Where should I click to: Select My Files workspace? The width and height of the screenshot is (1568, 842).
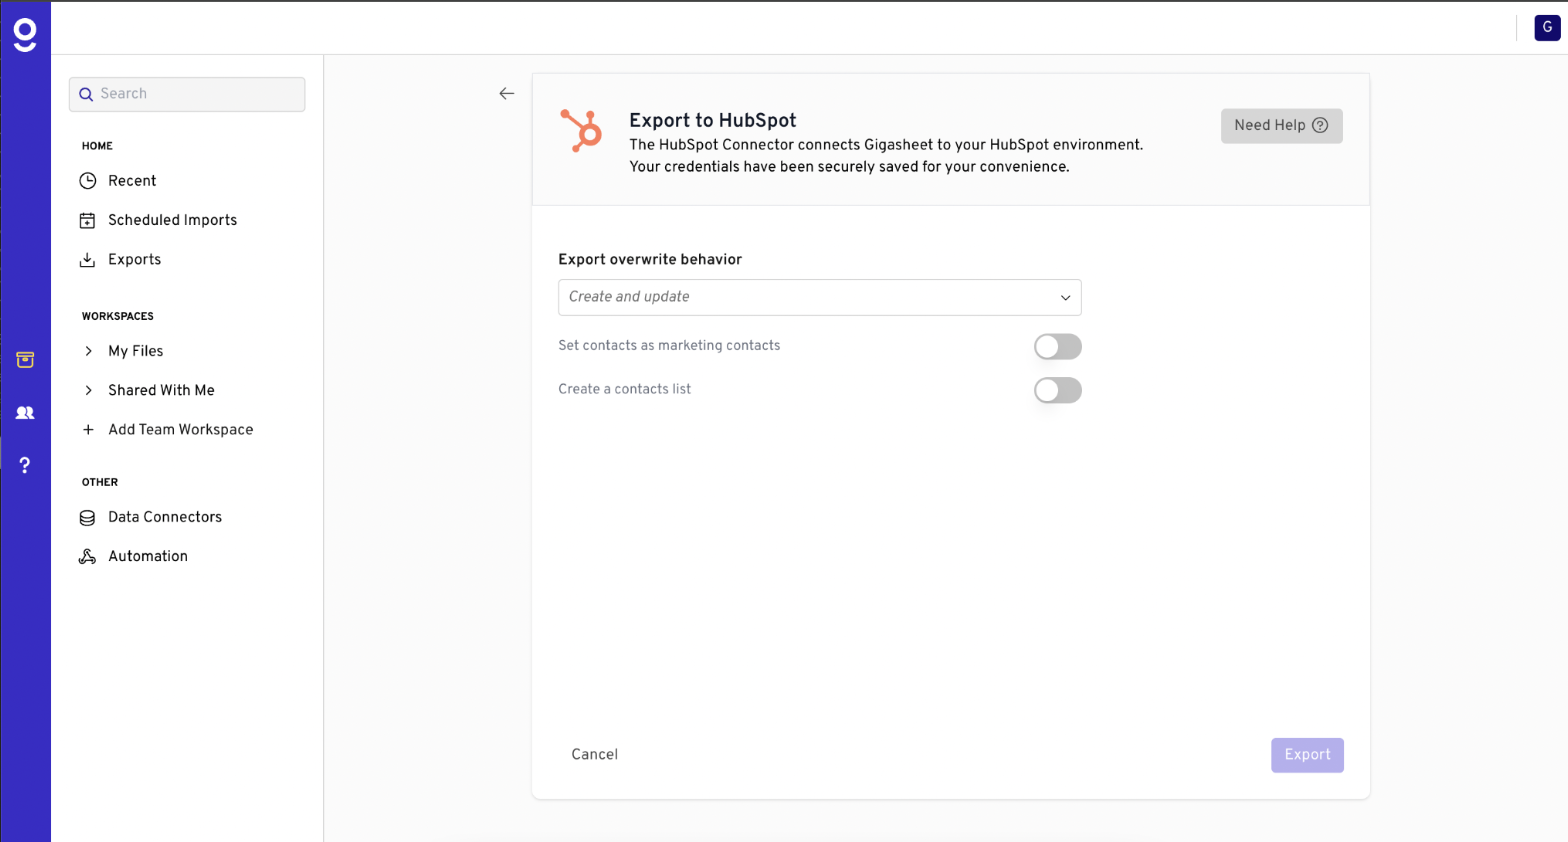click(x=135, y=351)
